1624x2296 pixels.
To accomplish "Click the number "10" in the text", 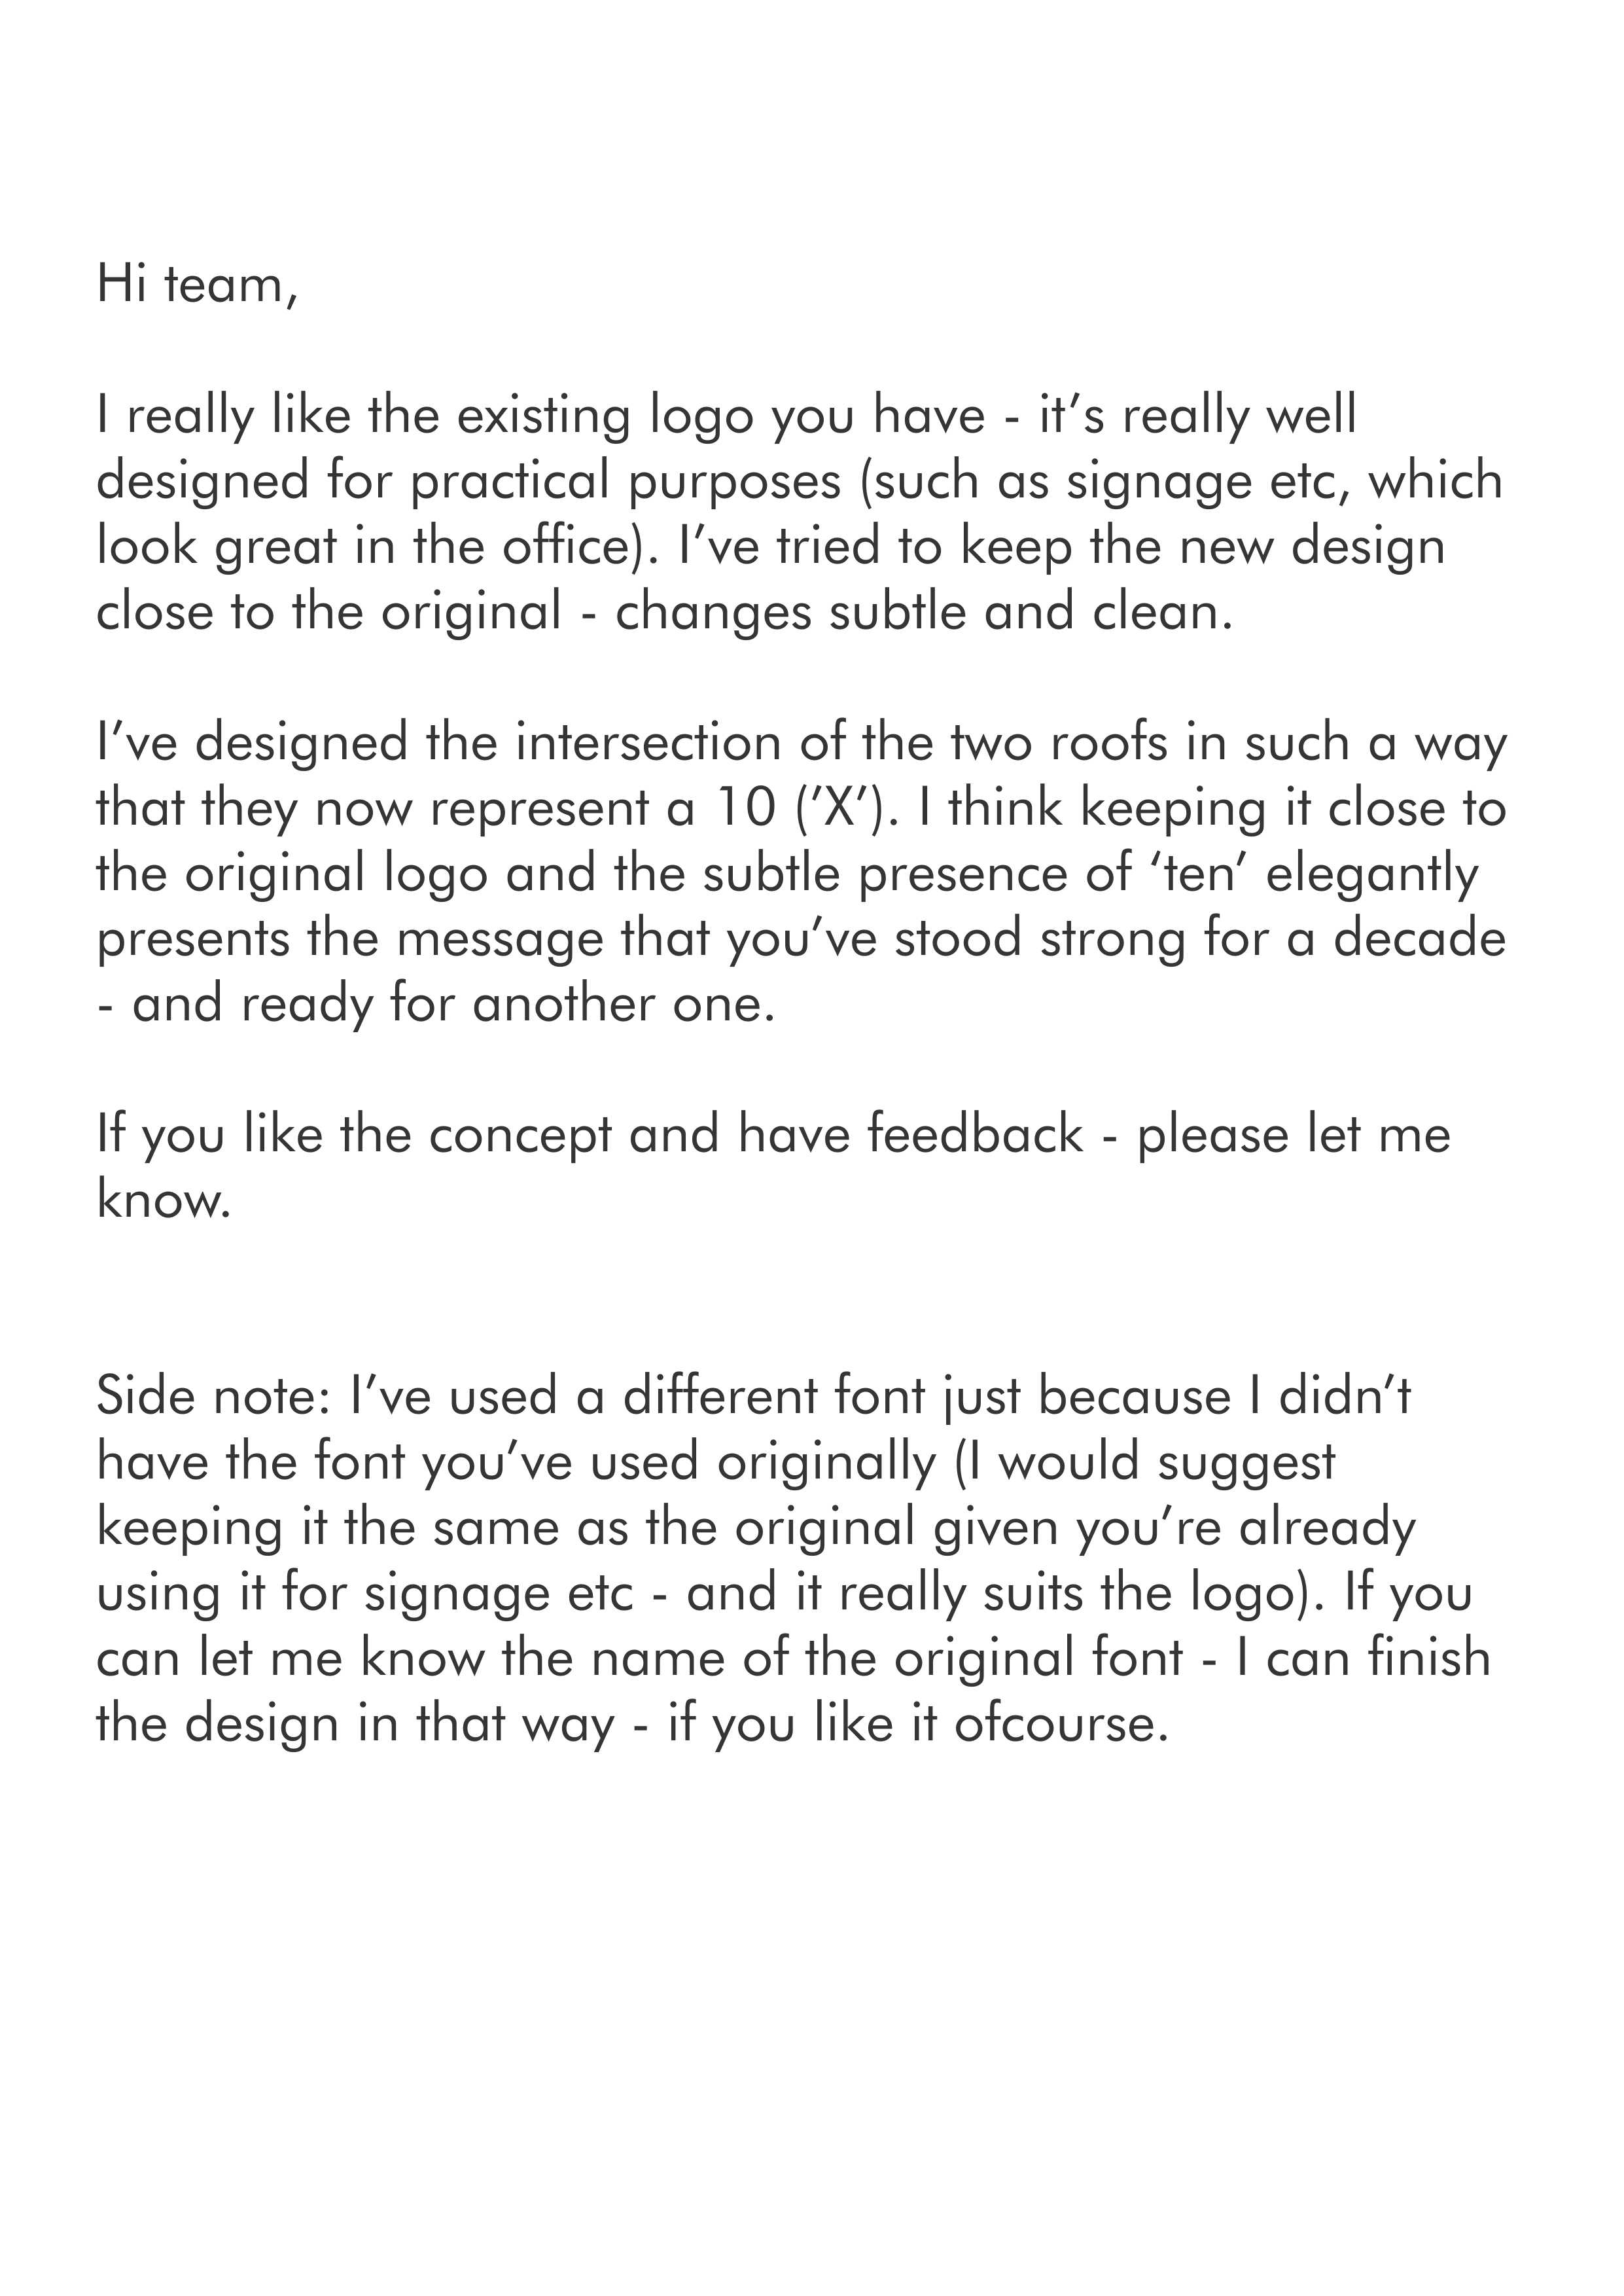I will [x=746, y=809].
